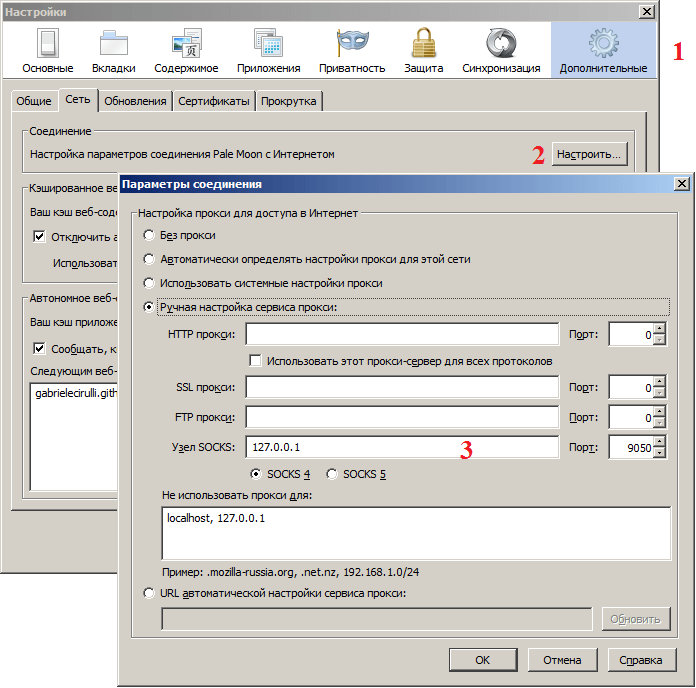Enable using this proxy for all protocols
The image size is (696, 688).
tap(256, 360)
